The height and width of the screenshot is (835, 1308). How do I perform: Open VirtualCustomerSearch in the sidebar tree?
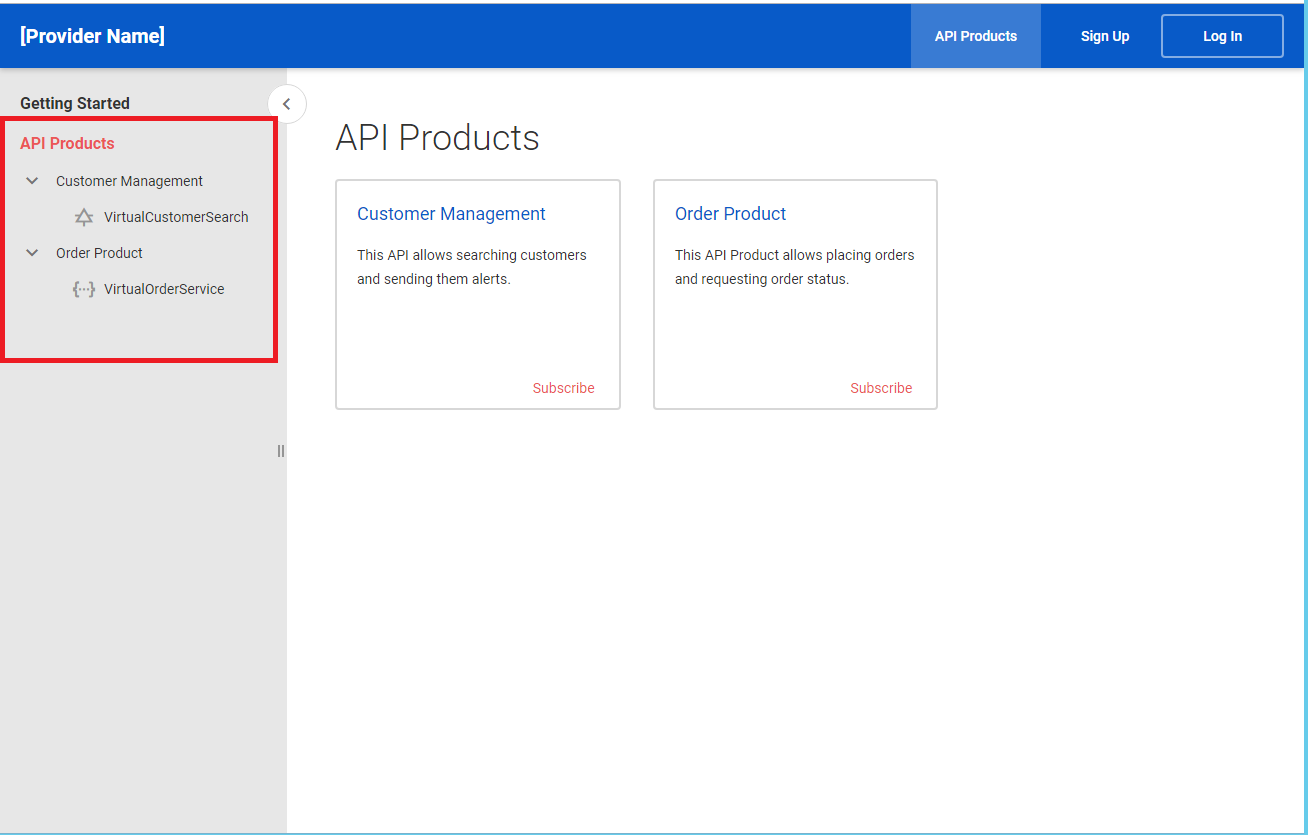176,217
